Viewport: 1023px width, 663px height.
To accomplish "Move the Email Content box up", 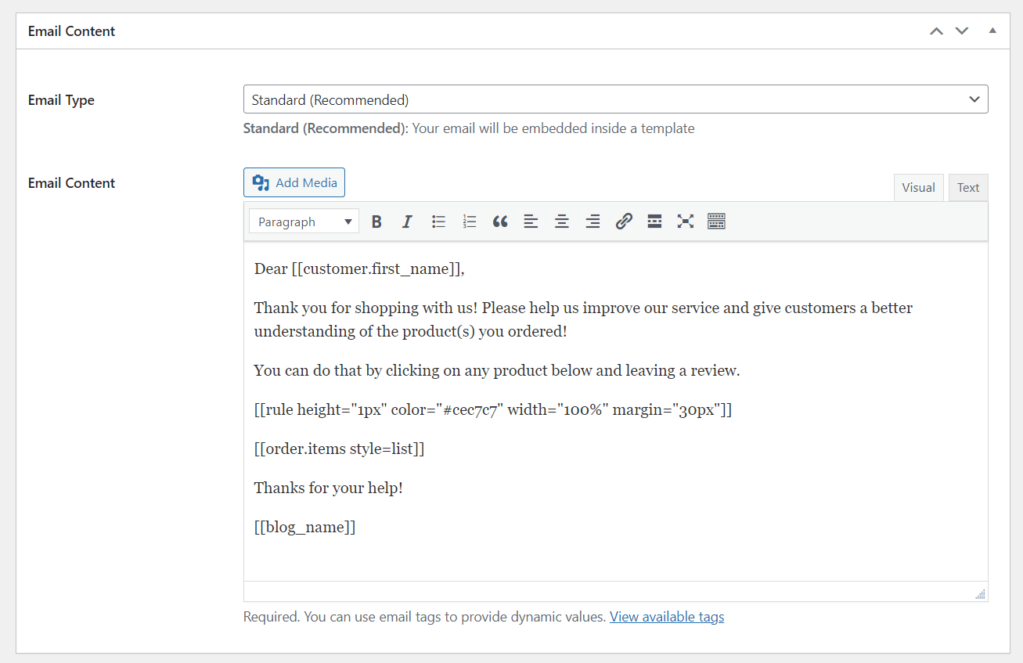I will [935, 30].
